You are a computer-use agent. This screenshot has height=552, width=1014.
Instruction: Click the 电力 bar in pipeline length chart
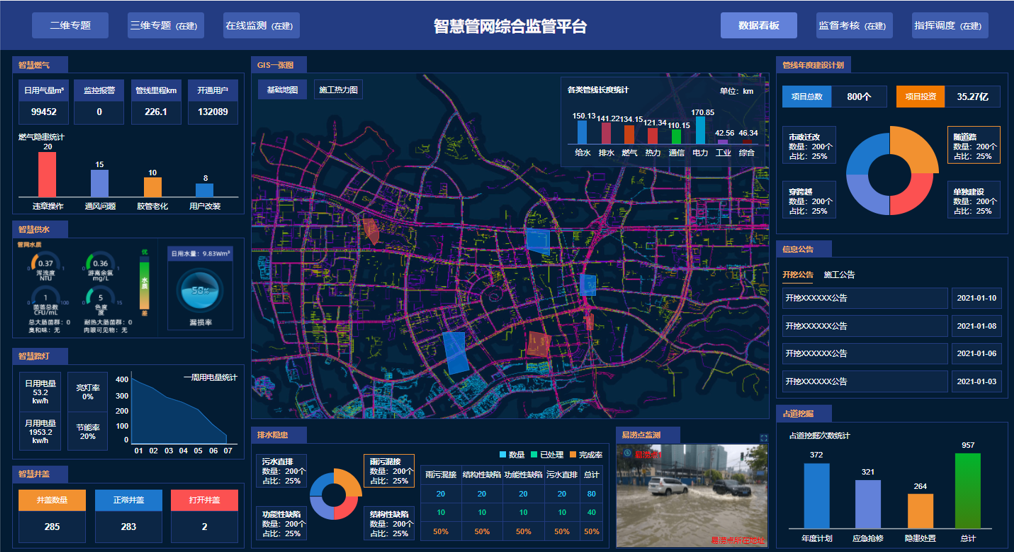700,131
